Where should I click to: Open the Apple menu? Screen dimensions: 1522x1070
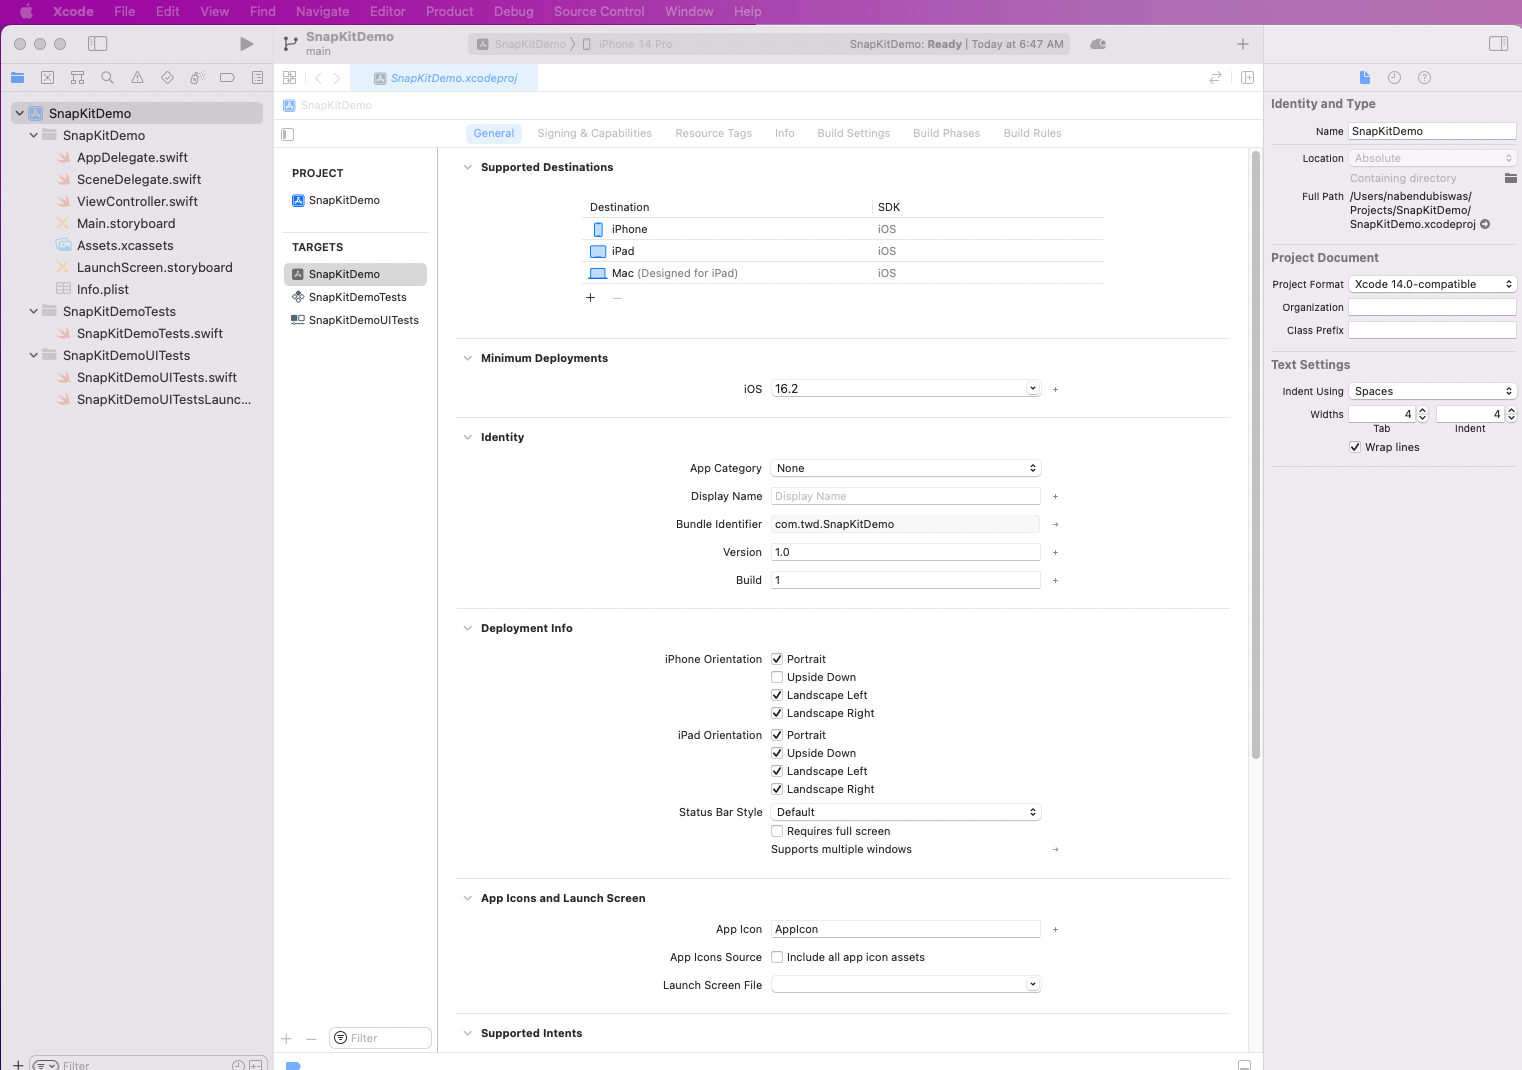click(26, 12)
